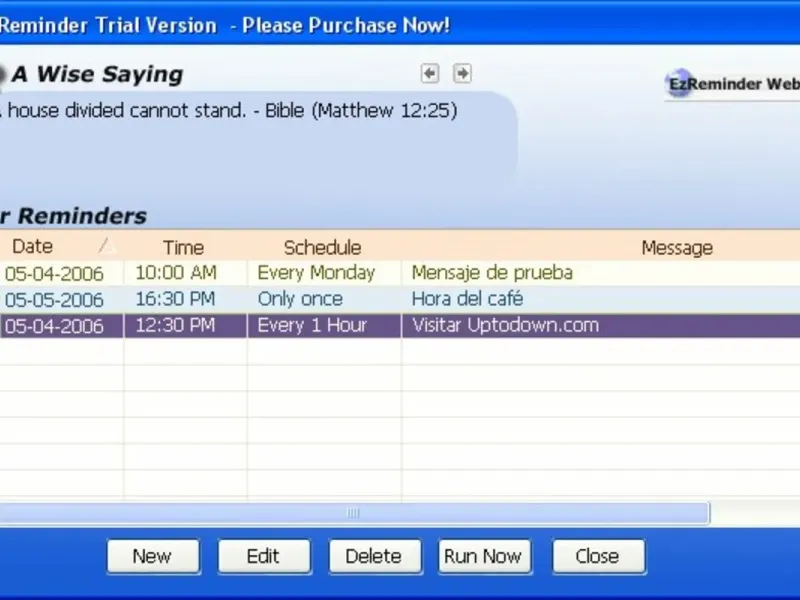This screenshot has height=600, width=800.
Task: Click the 'Every Monday' schedule cell
Action: pos(324,273)
